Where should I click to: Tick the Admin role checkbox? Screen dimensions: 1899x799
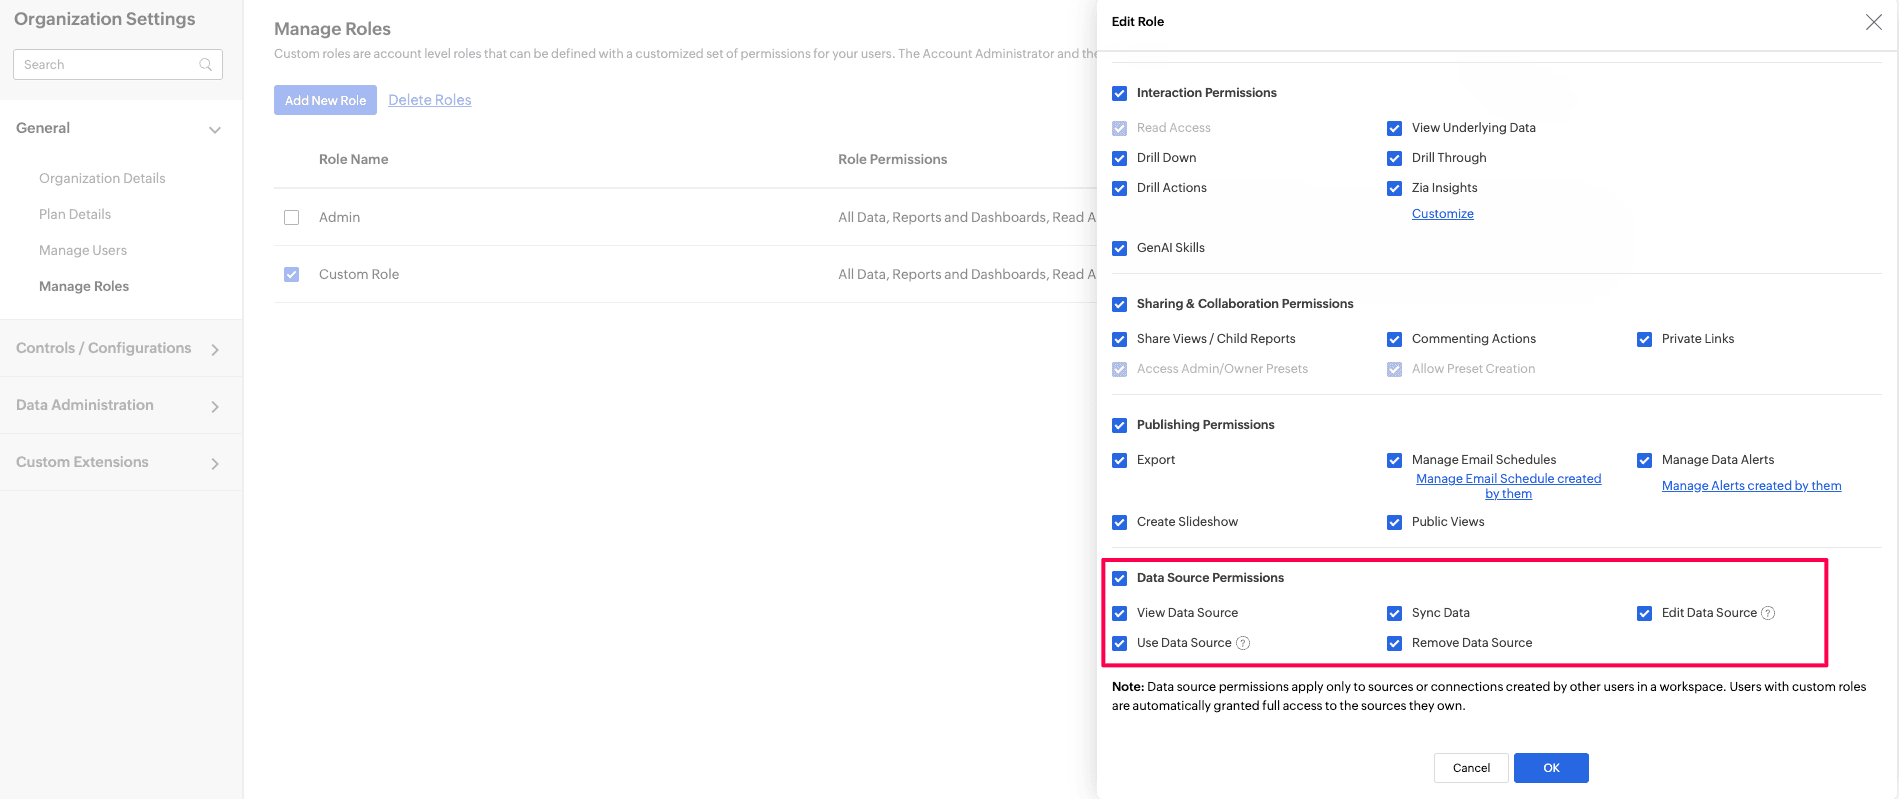tap(292, 217)
